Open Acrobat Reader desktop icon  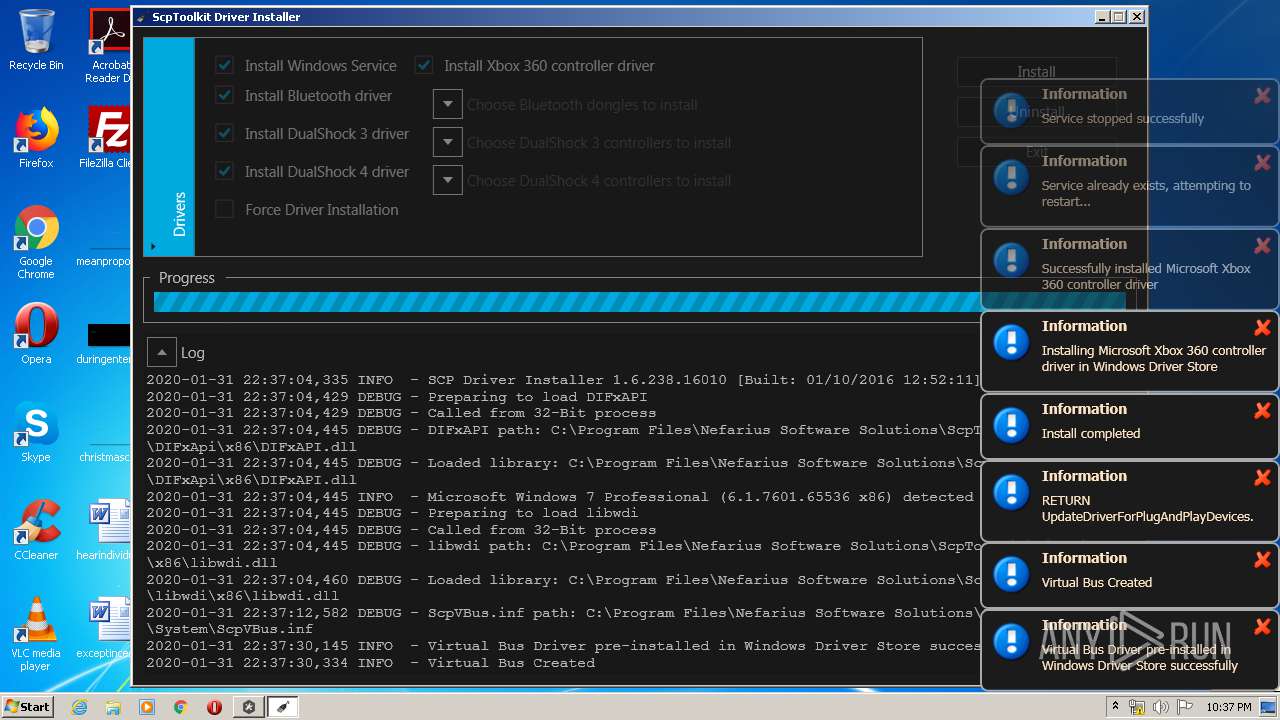109,46
